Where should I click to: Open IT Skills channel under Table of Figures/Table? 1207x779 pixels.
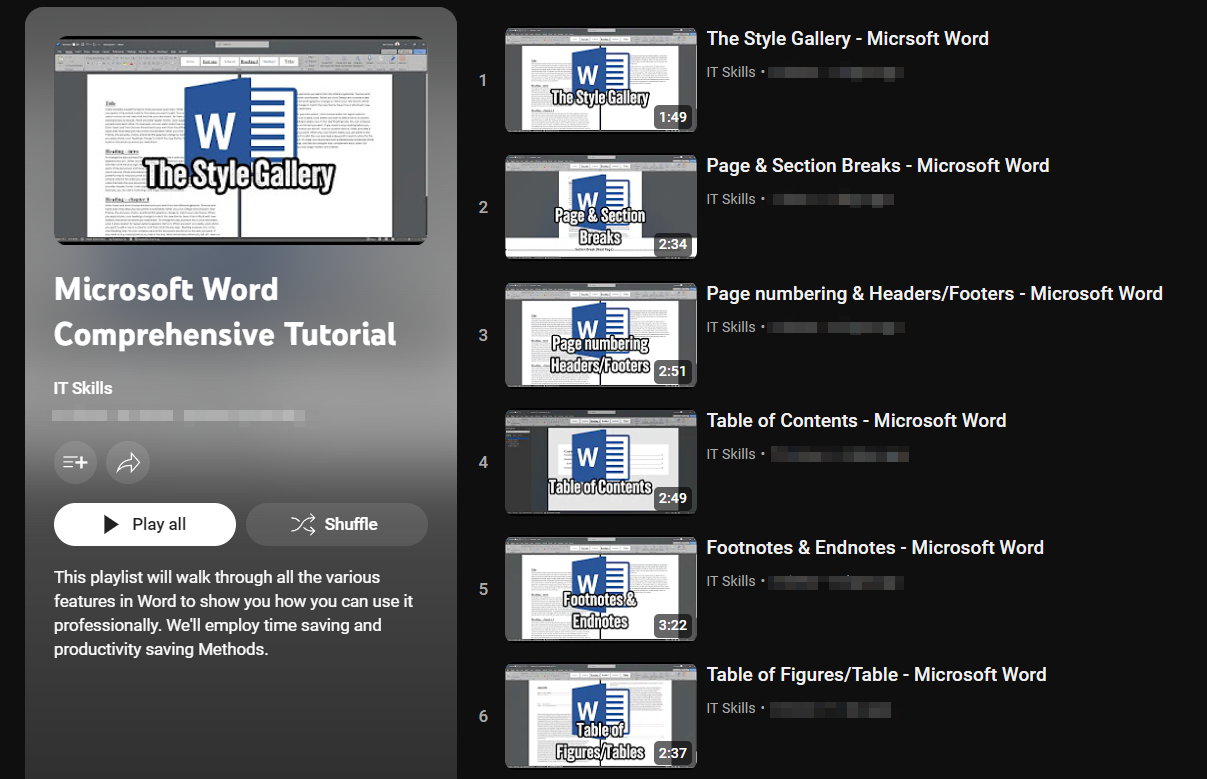click(x=731, y=708)
